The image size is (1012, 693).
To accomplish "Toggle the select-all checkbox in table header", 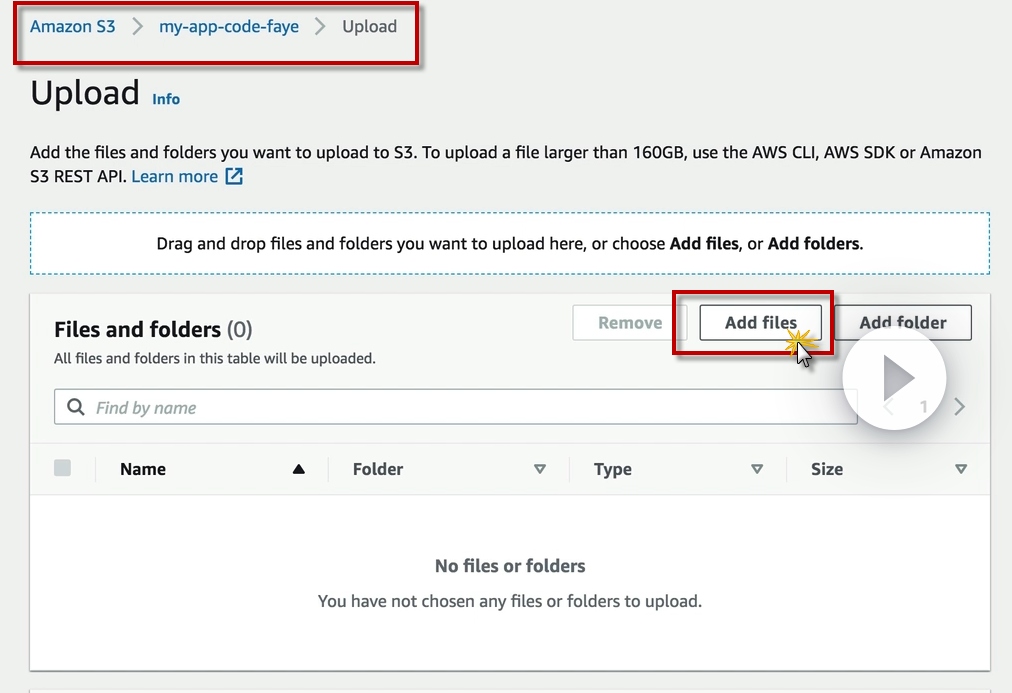I will (63, 468).
